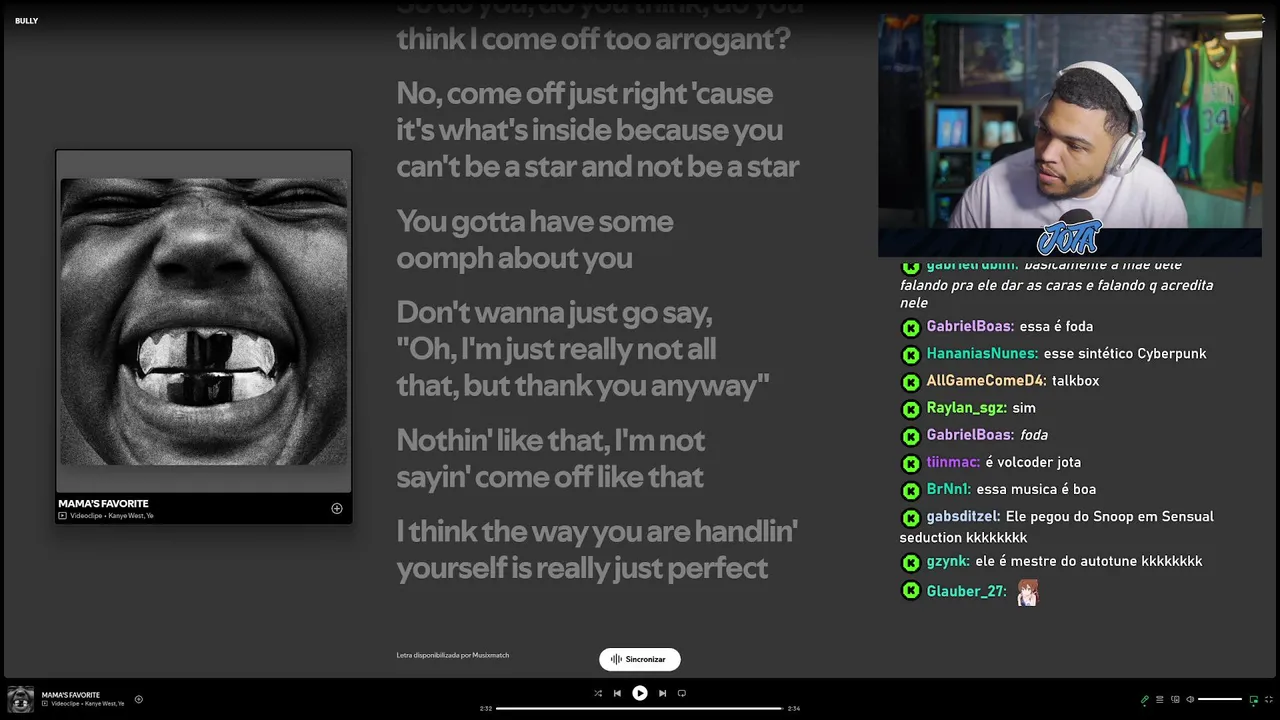The height and width of the screenshot is (720, 1280).
Task: Jump to lyric "Nothin' like that, I'm not"
Action: click(x=550, y=458)
